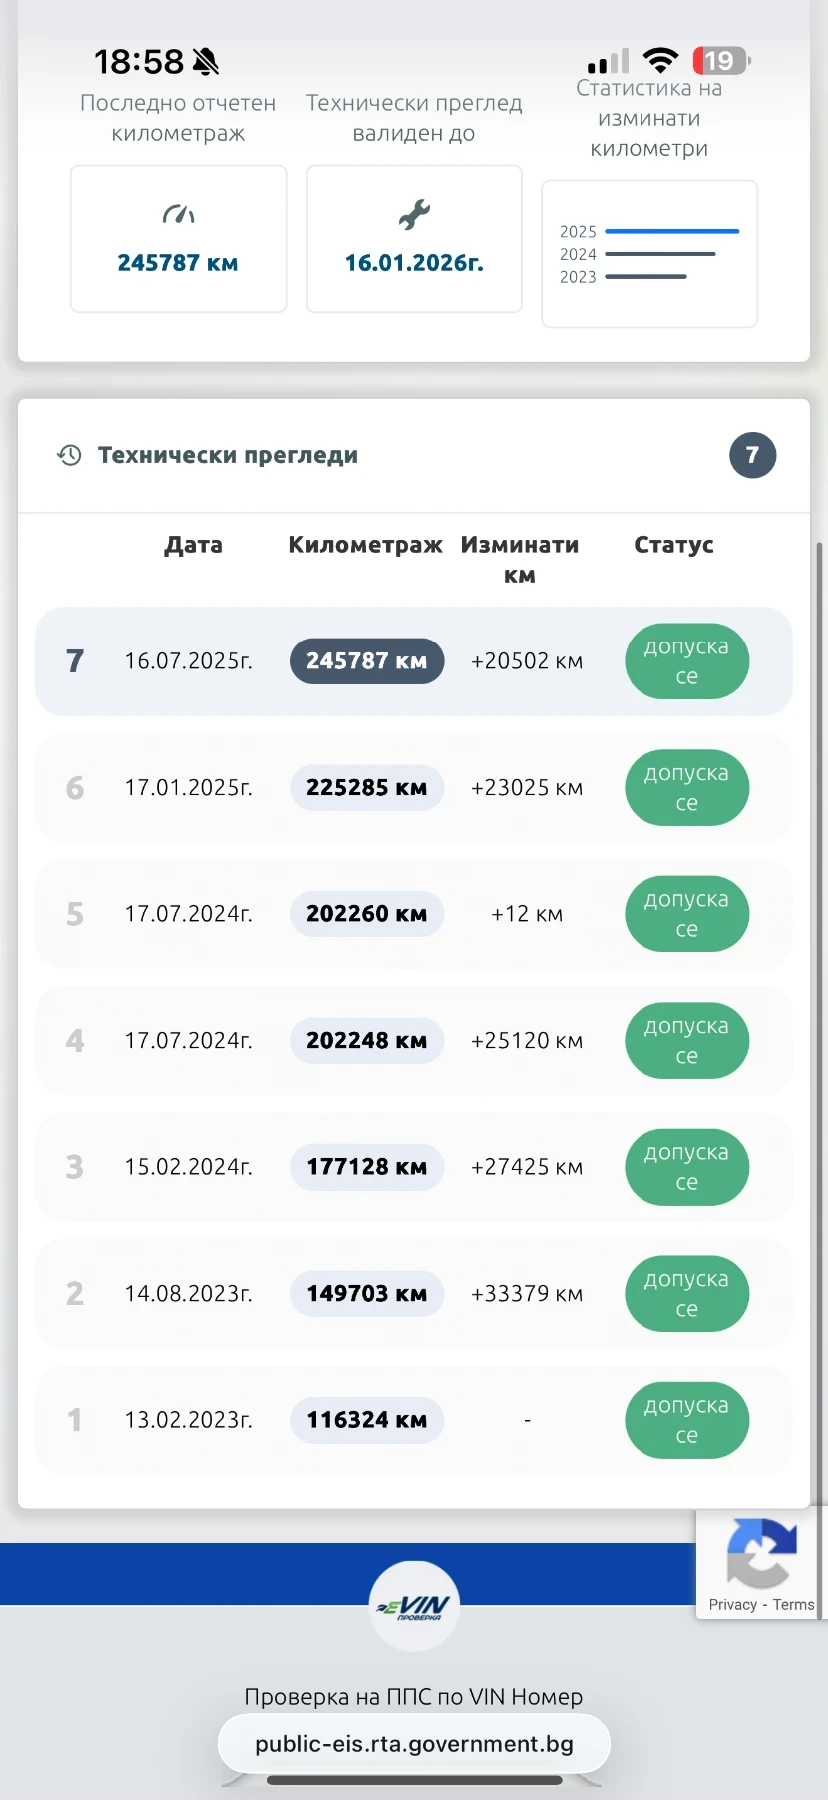Click the eVIN Проверка logo

click(x=414, y=1606)
